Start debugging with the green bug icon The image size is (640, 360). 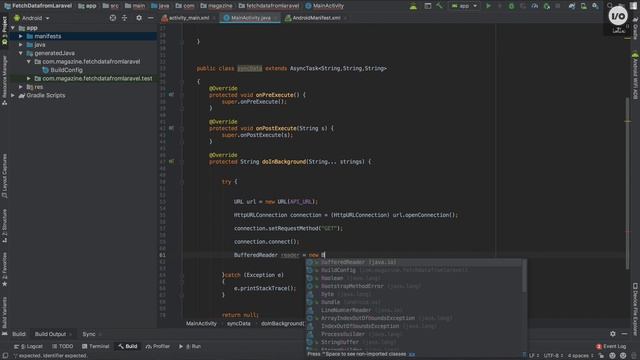[x=511, y=6]
